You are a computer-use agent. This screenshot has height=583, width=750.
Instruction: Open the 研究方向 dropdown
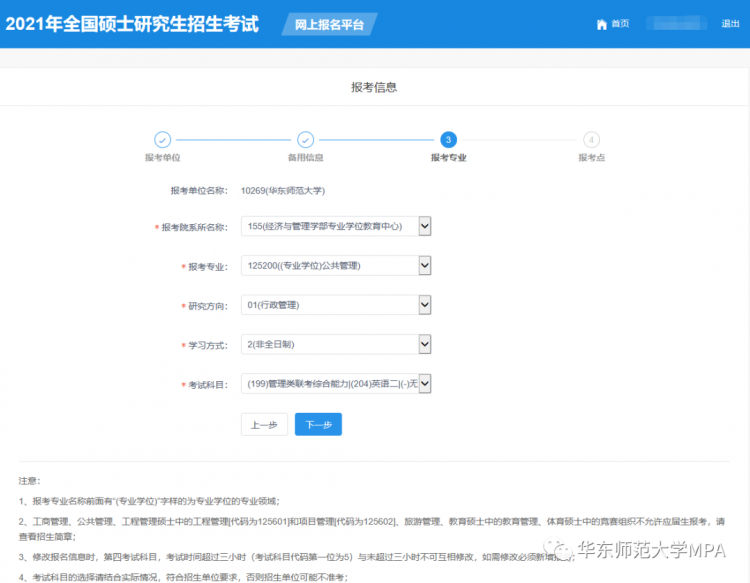click(336, 305)
